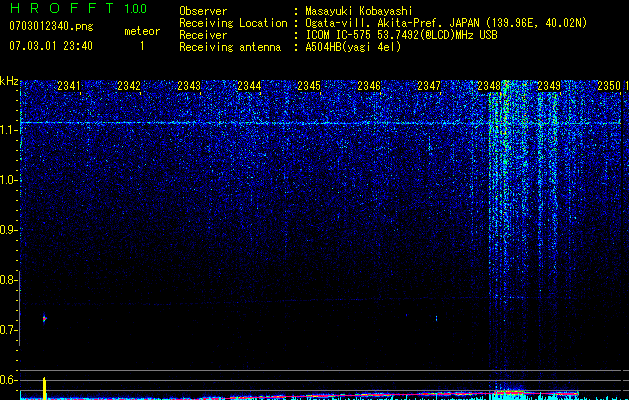Click the 1.0 kHz axis tick label
The width and height of the screenshot is (629, 400).
(8, 180)
